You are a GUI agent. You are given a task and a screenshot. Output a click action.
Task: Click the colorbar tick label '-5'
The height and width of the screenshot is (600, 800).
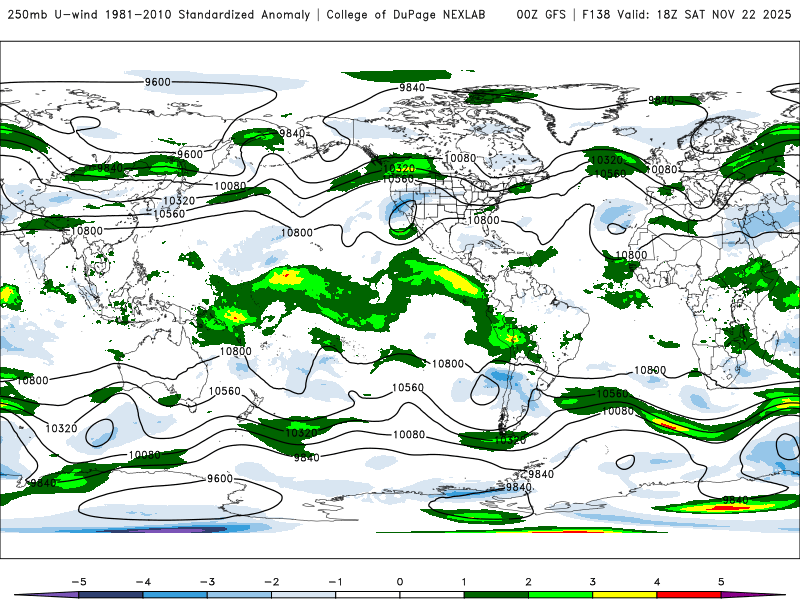click(79, 582)
